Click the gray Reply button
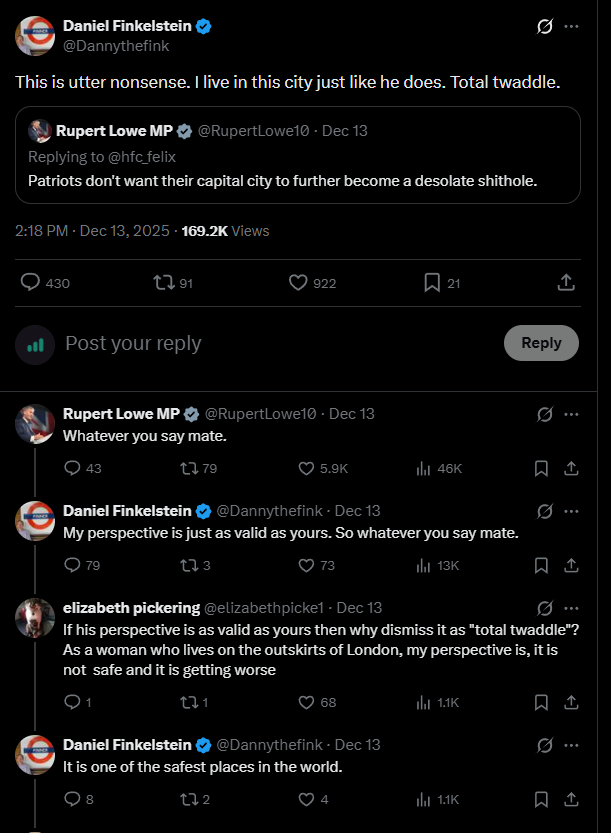This screenshot has width=611, height=833. [541, 343]
